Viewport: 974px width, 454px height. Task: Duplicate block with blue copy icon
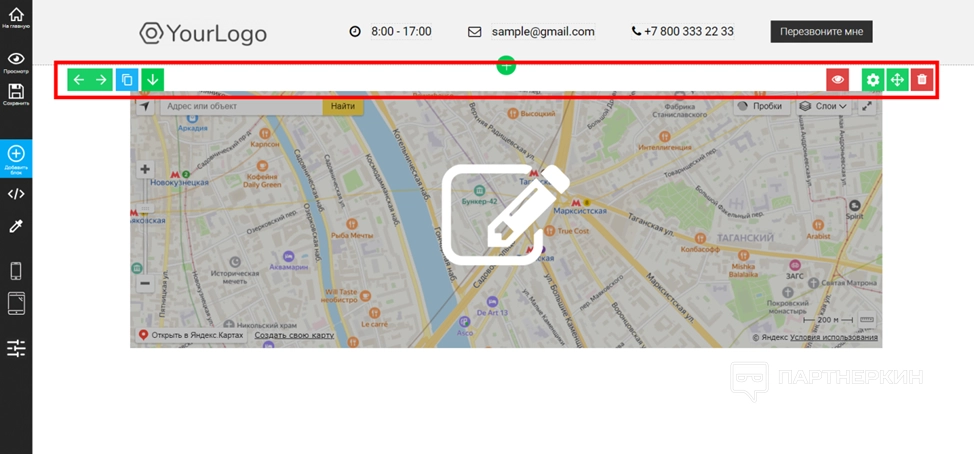127,79
